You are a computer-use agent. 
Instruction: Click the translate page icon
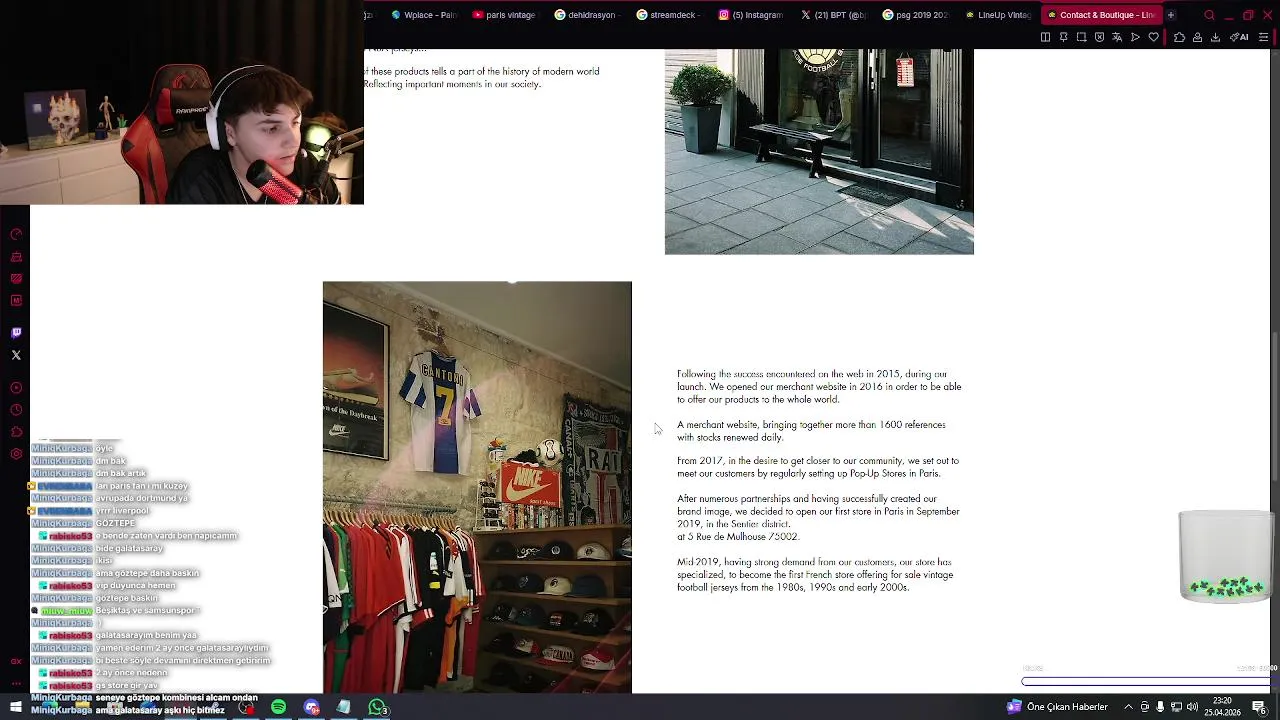[1117, 37]
